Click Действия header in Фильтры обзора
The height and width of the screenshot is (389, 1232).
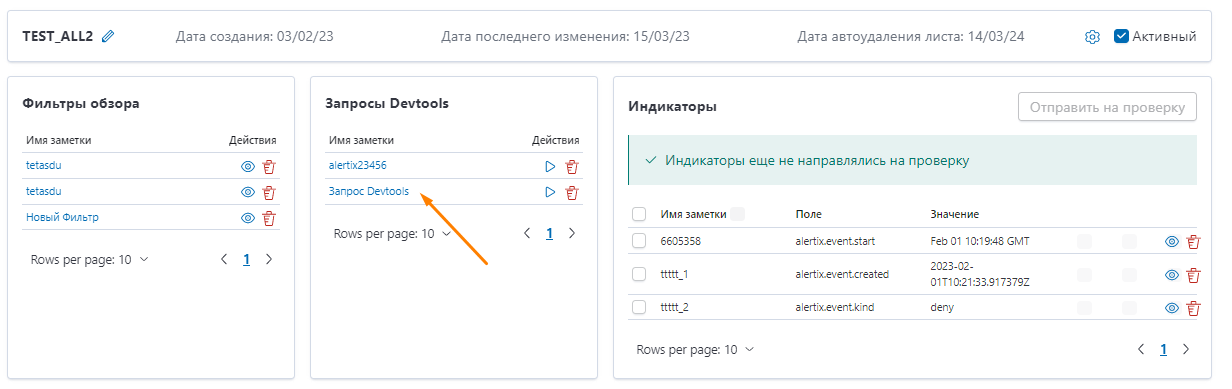pos(253,140)
